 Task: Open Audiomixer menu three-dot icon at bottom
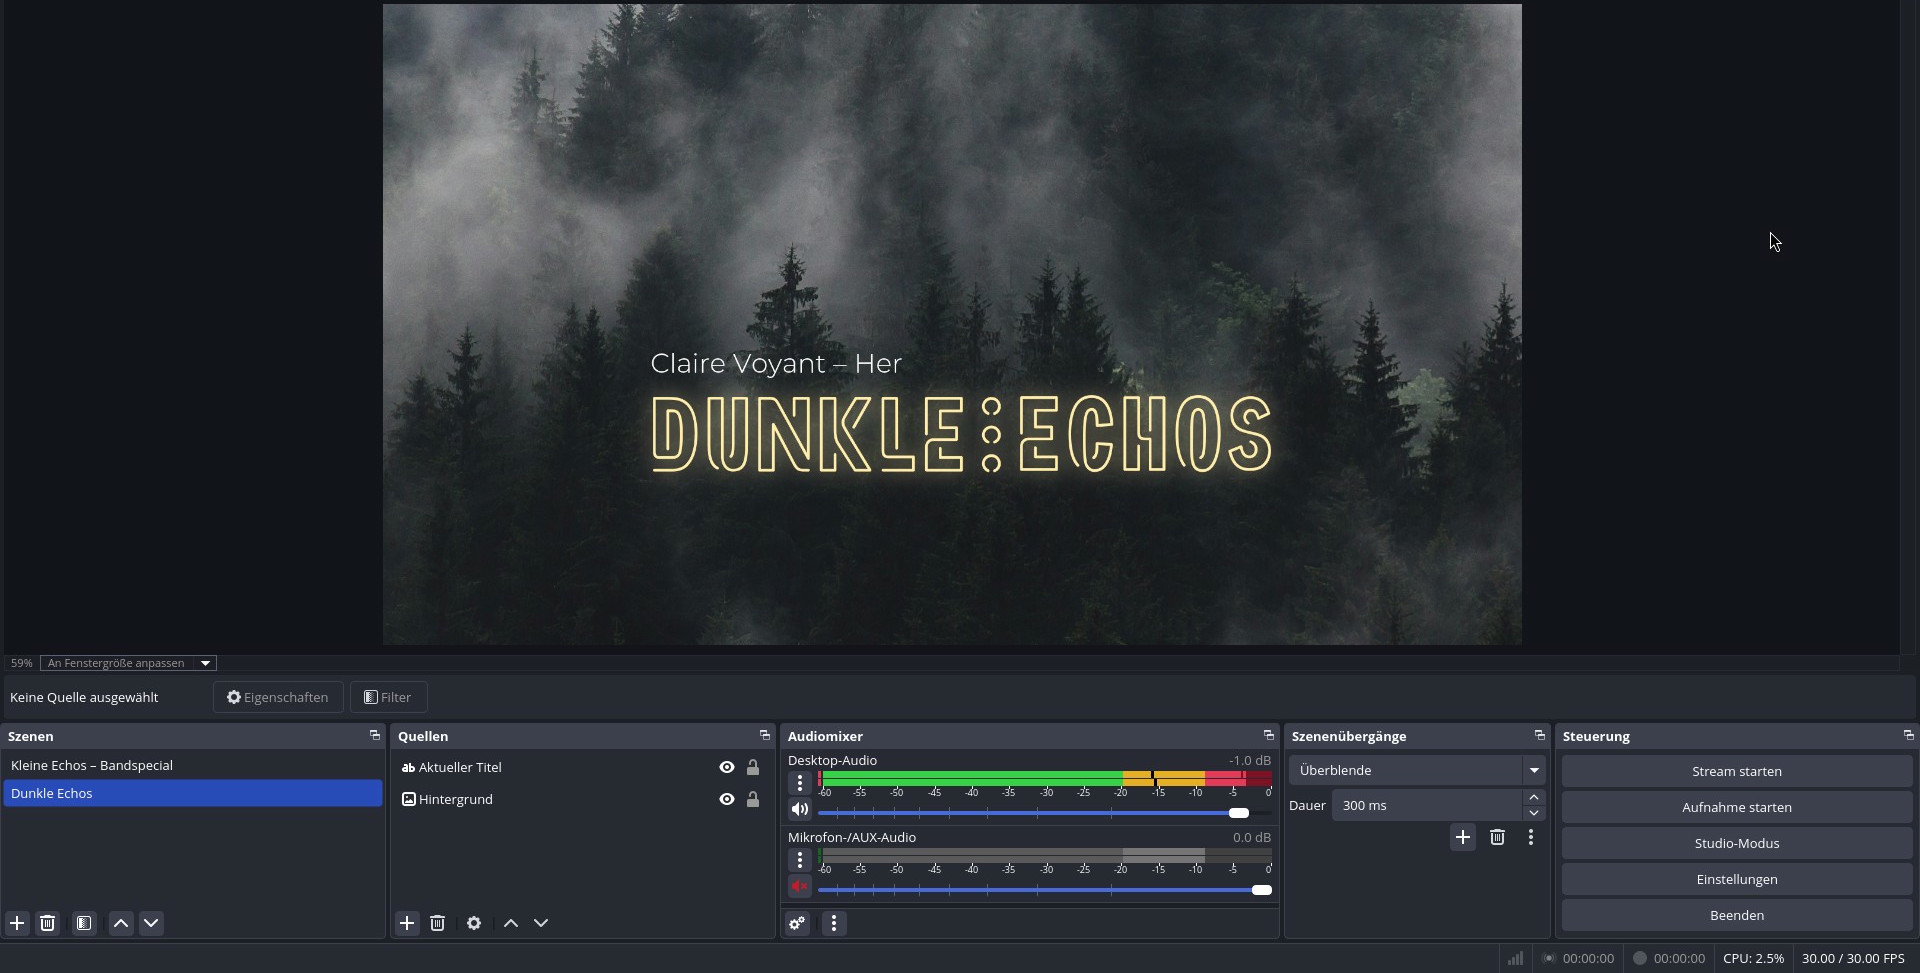[834, 923]
